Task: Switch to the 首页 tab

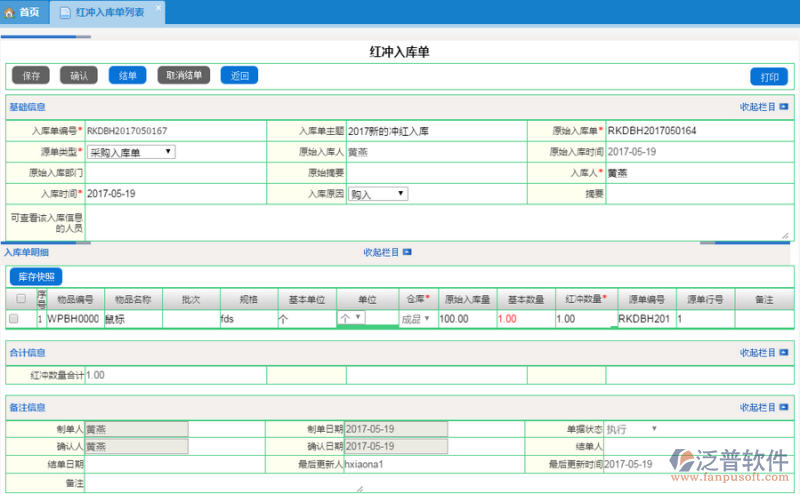Action: click(22, 12)
